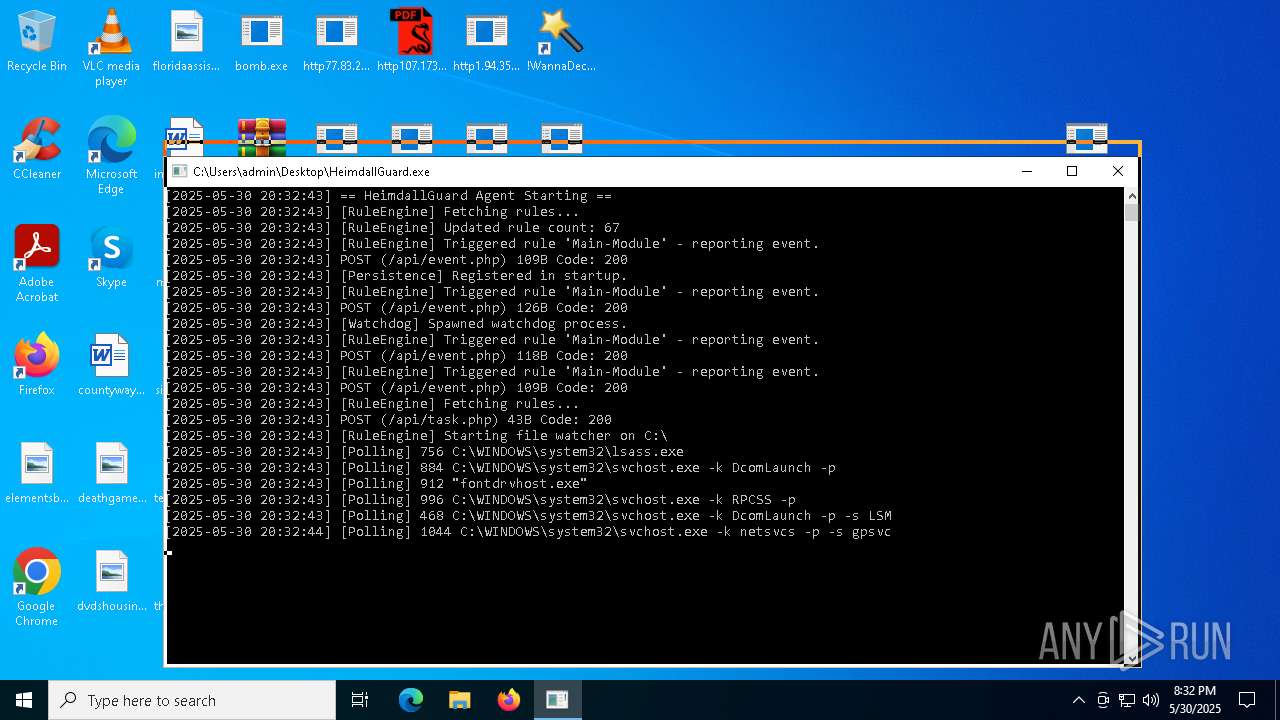Open the HeimdallGuard console system menu icon
This screenshot has height=720, width=1280.
click(x=179, y=171)
